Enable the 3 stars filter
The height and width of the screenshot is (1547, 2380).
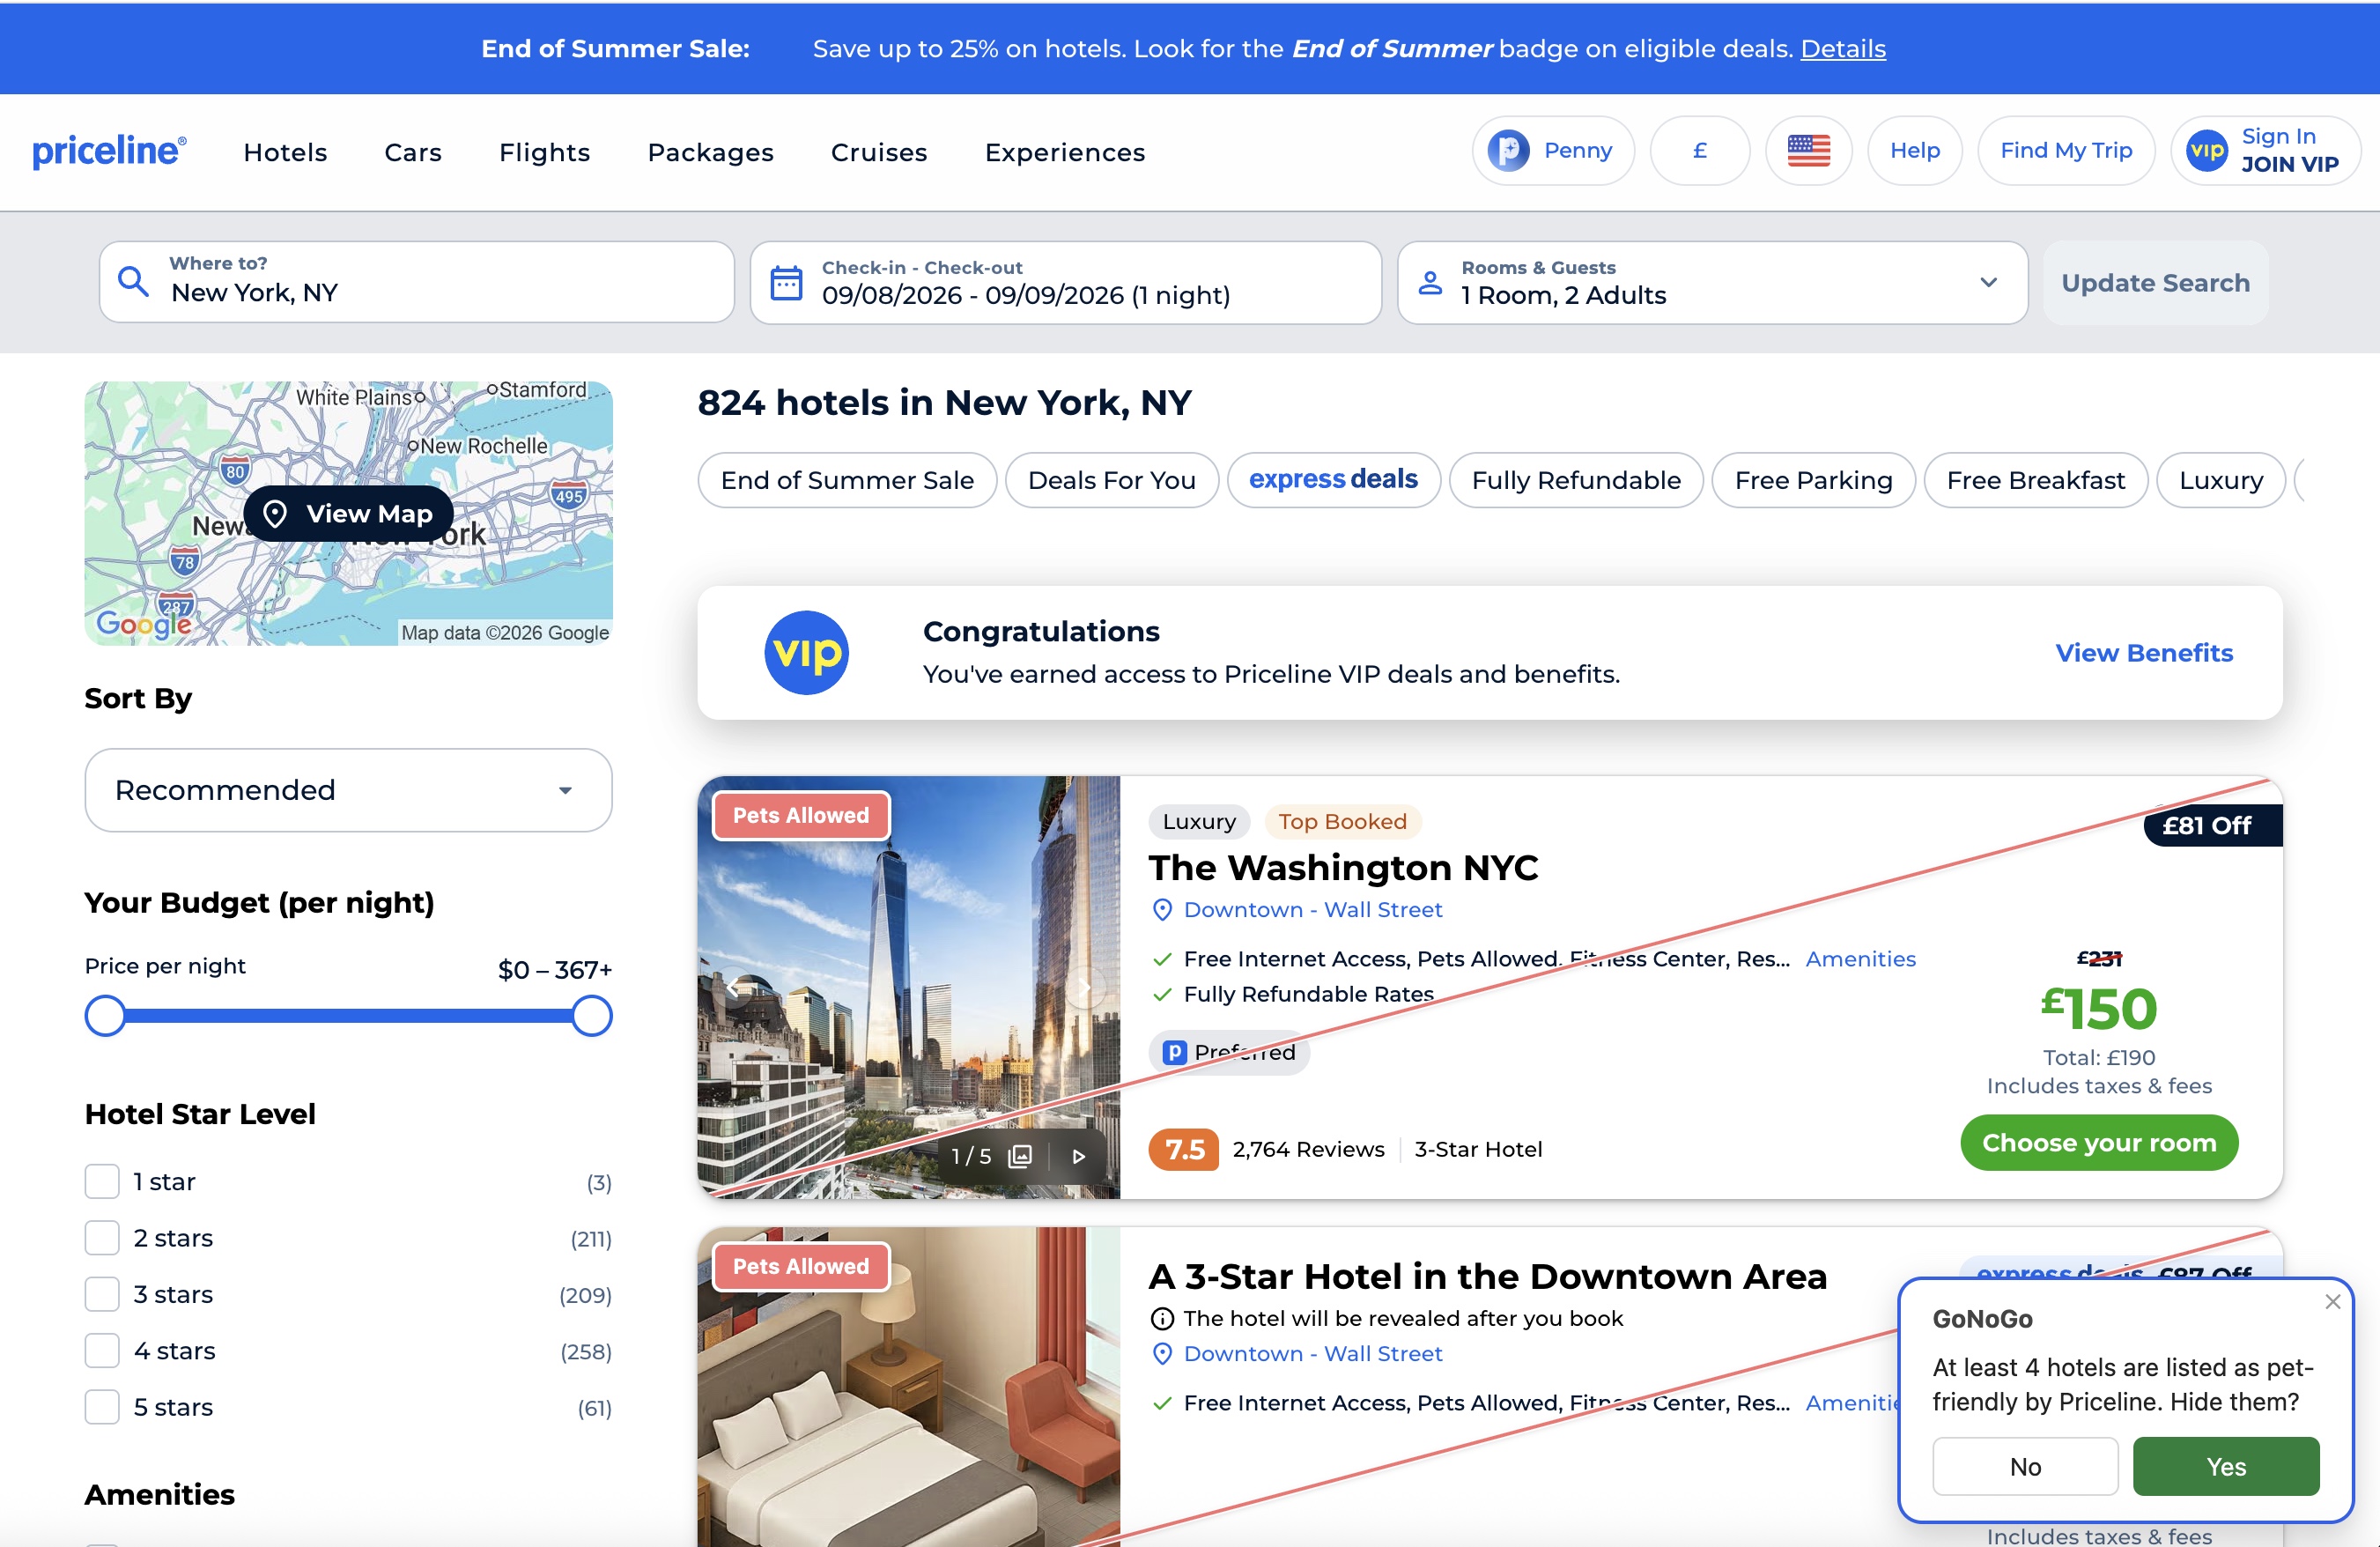click(102, 1294)
